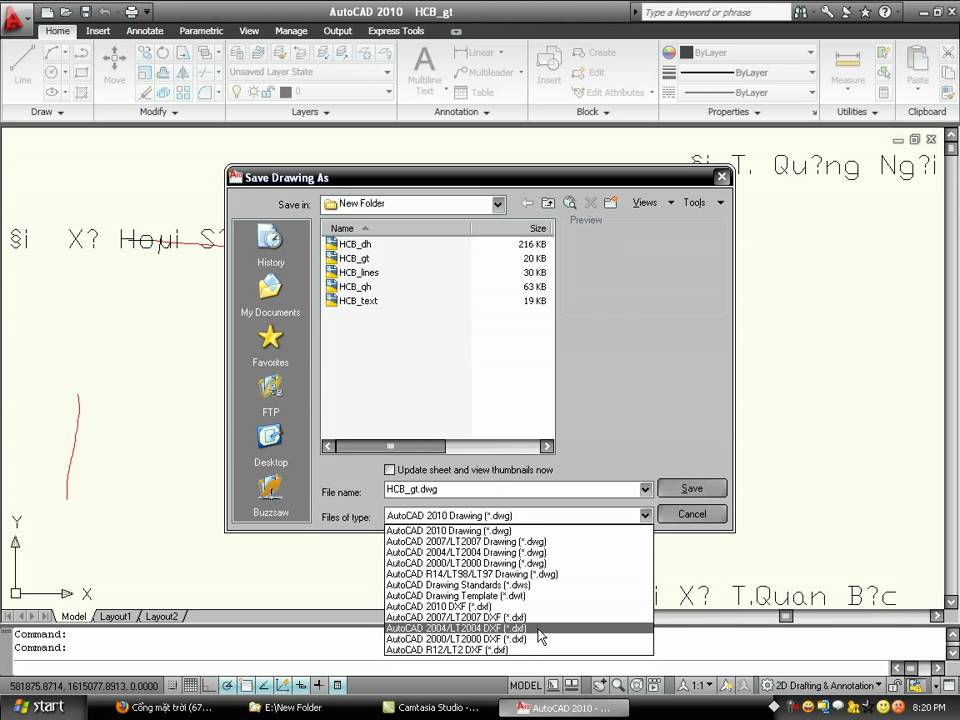This screenshot has height=720, width=960.
Task: Click the Favorites star in title bar
Action: (865, 12)
